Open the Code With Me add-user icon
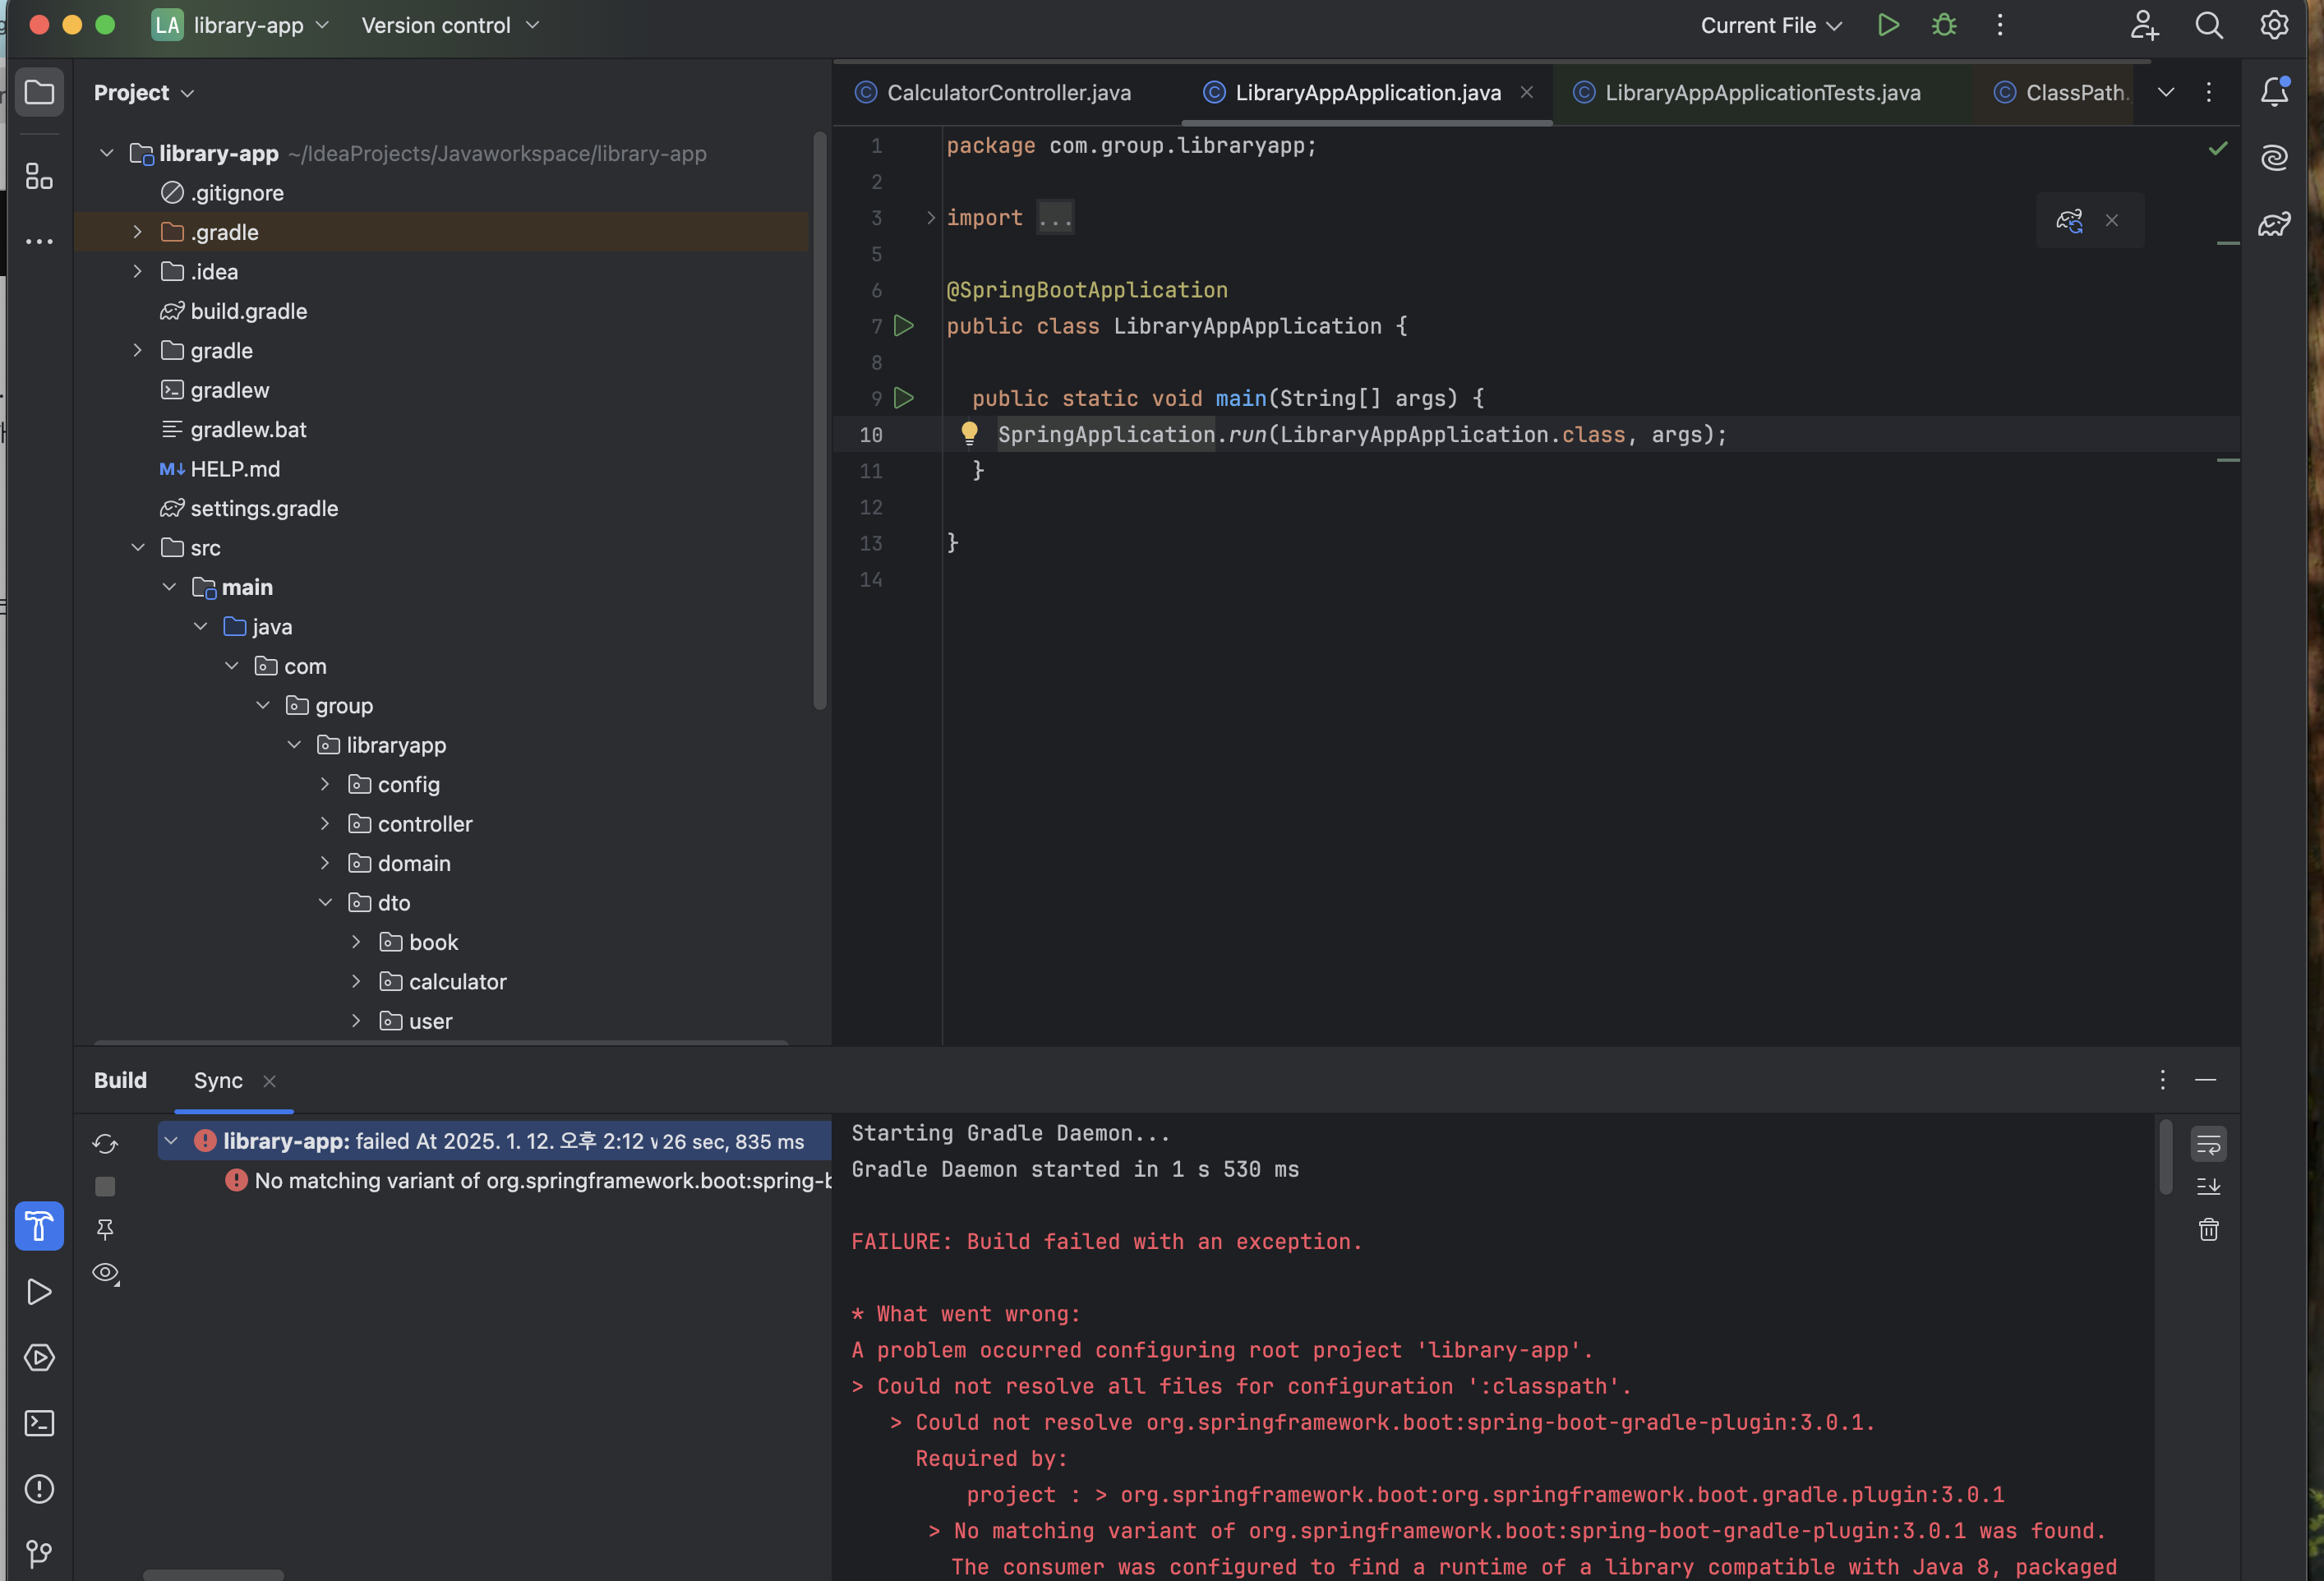The image size is (2324, 1581). 2143,25
